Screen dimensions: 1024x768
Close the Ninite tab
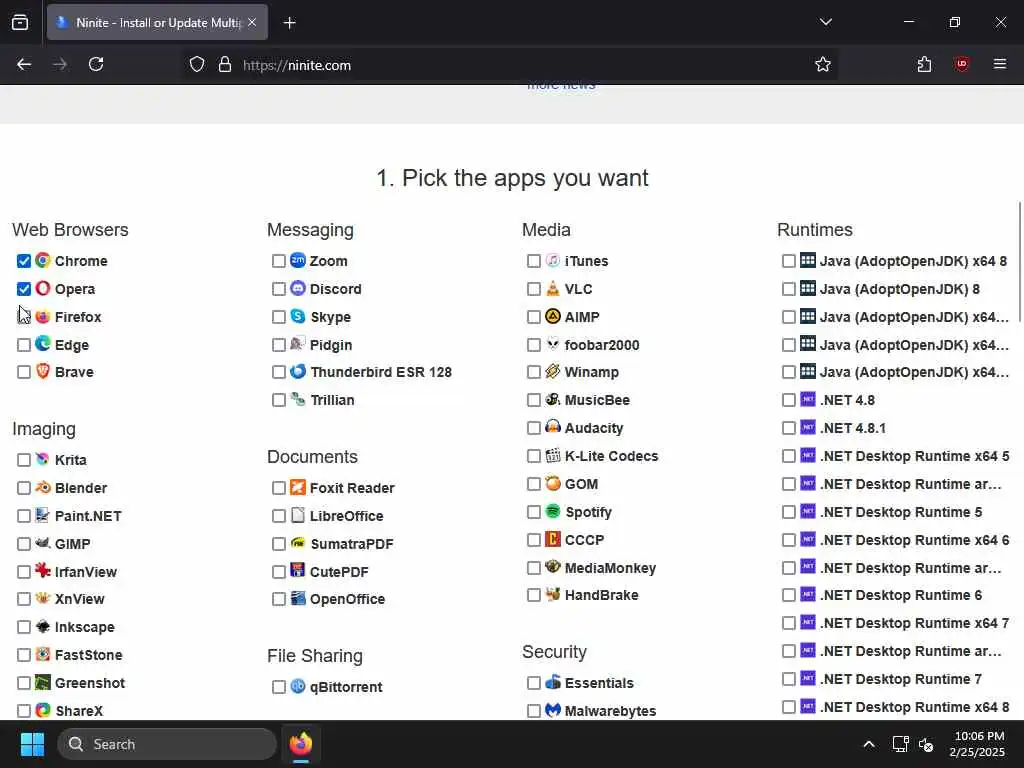point(252,22)
